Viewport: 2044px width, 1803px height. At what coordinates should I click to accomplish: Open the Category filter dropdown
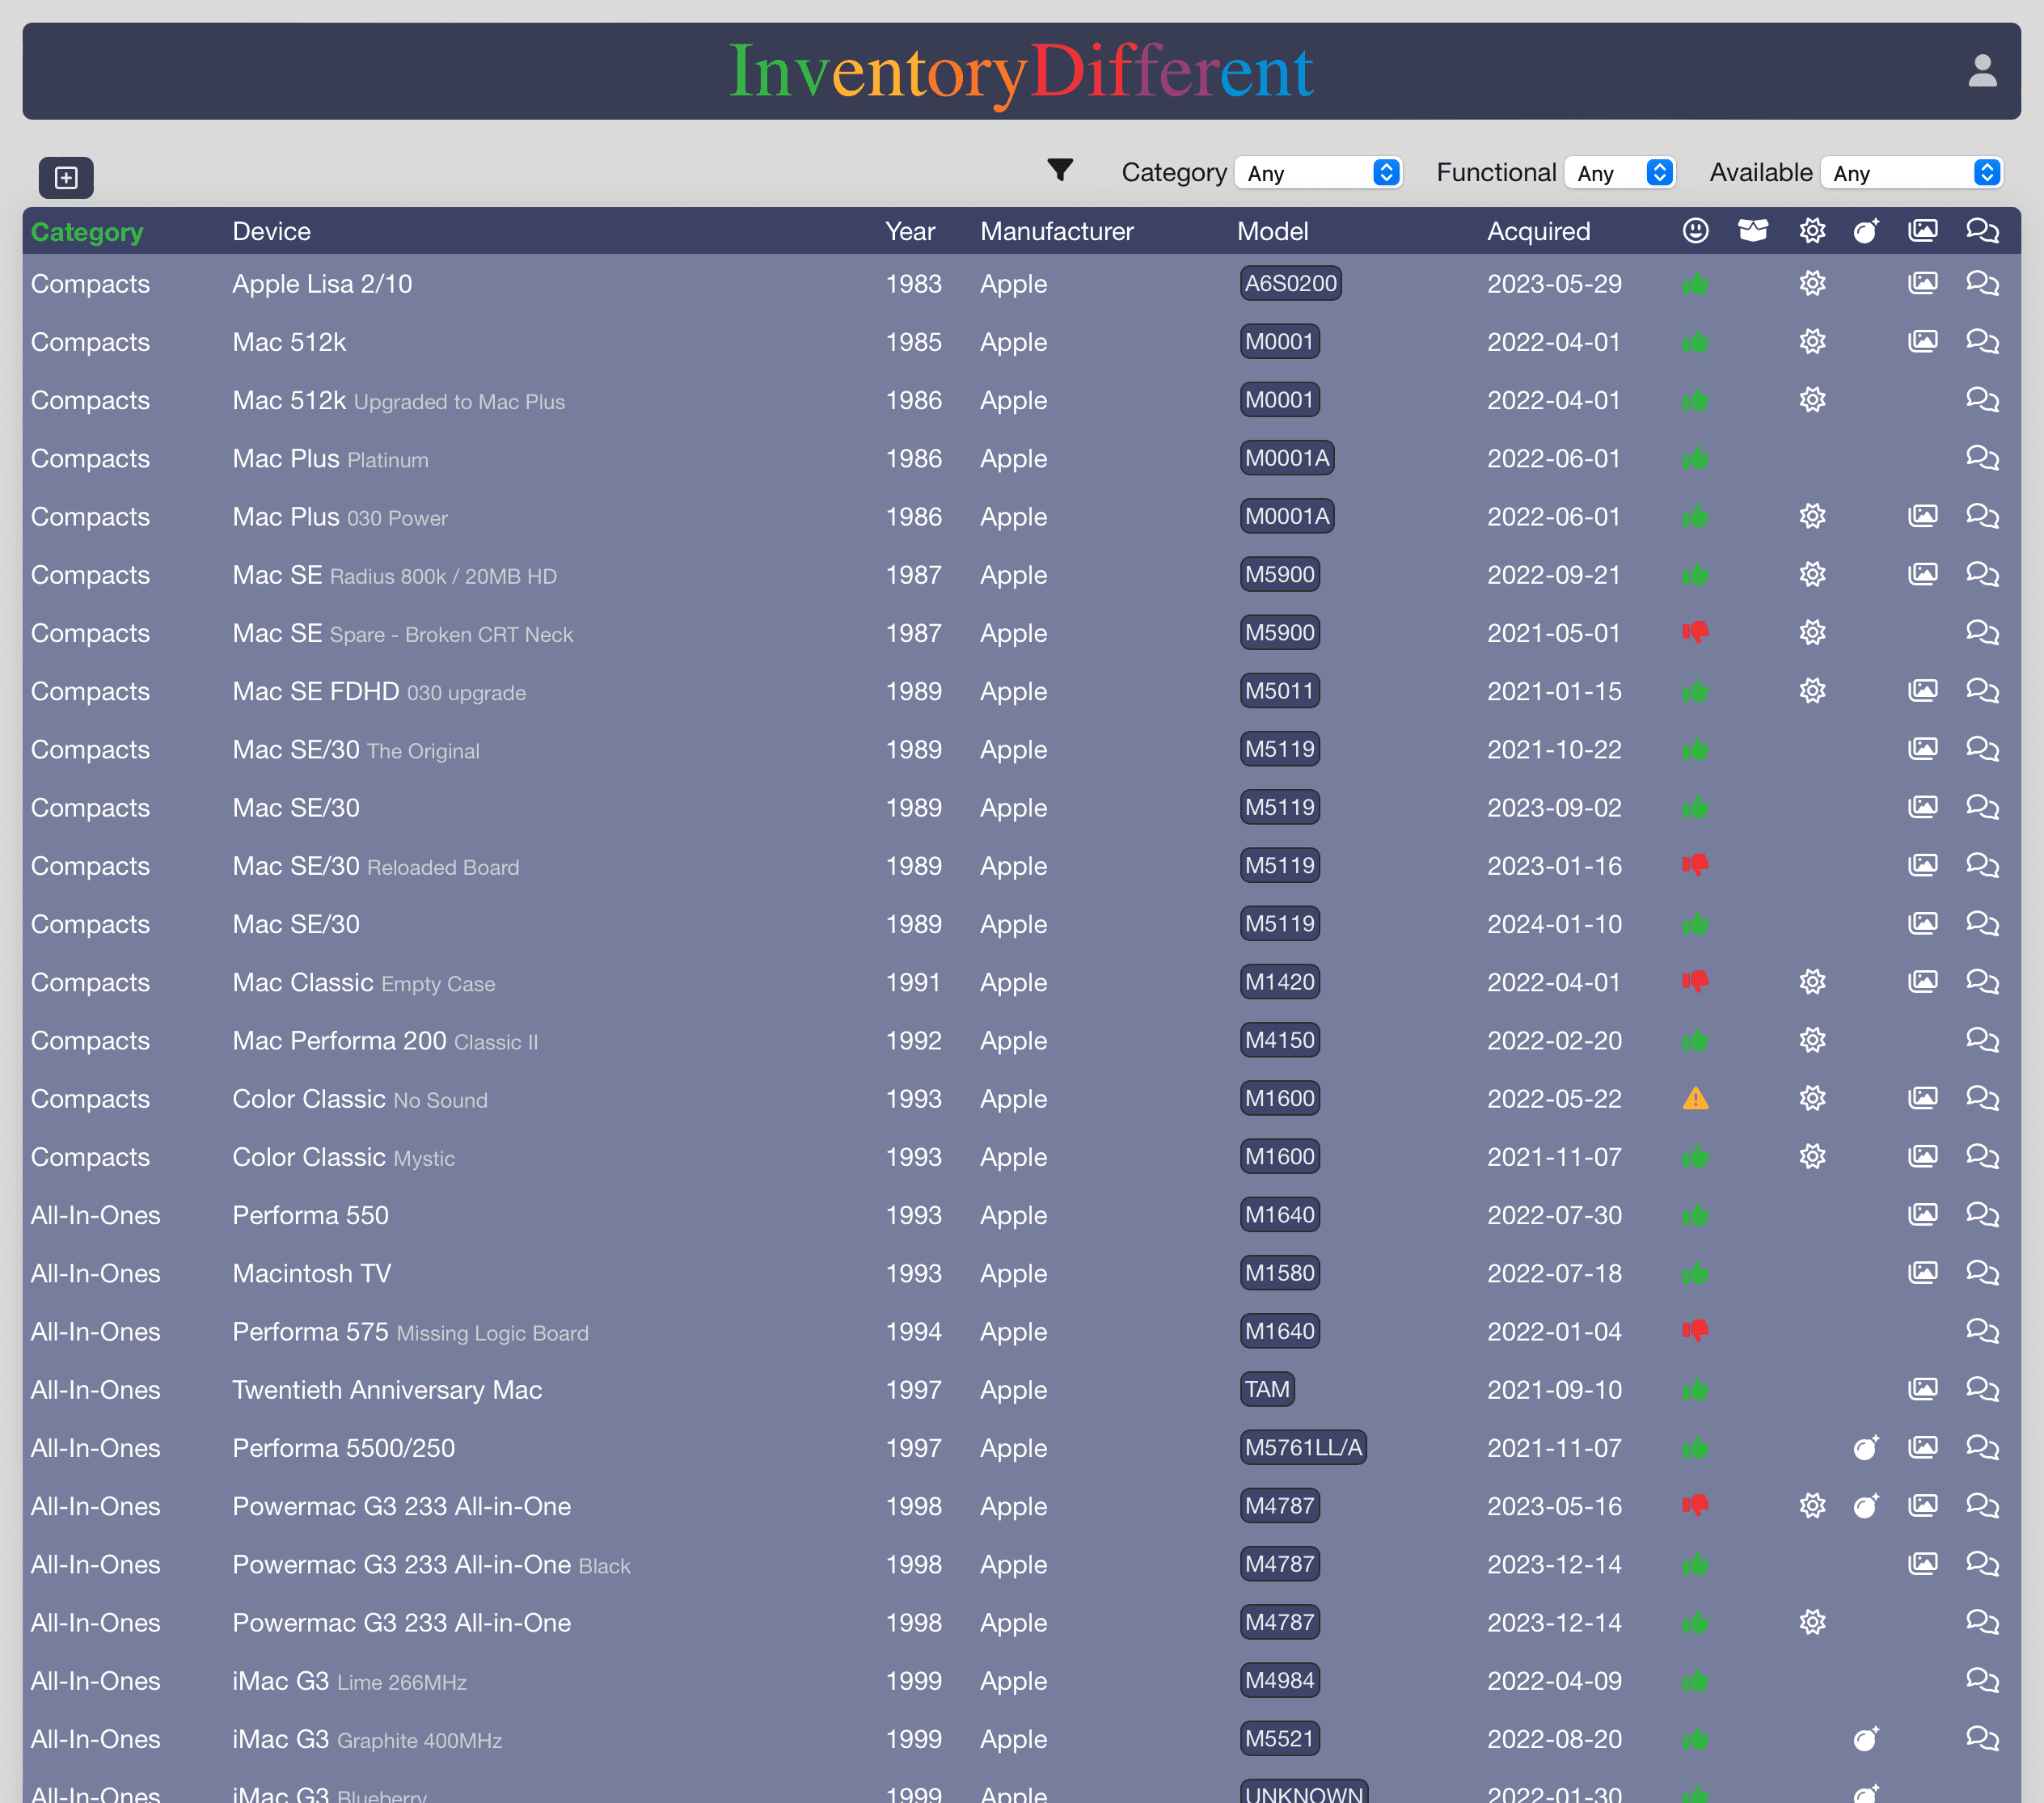[1319, 173]
